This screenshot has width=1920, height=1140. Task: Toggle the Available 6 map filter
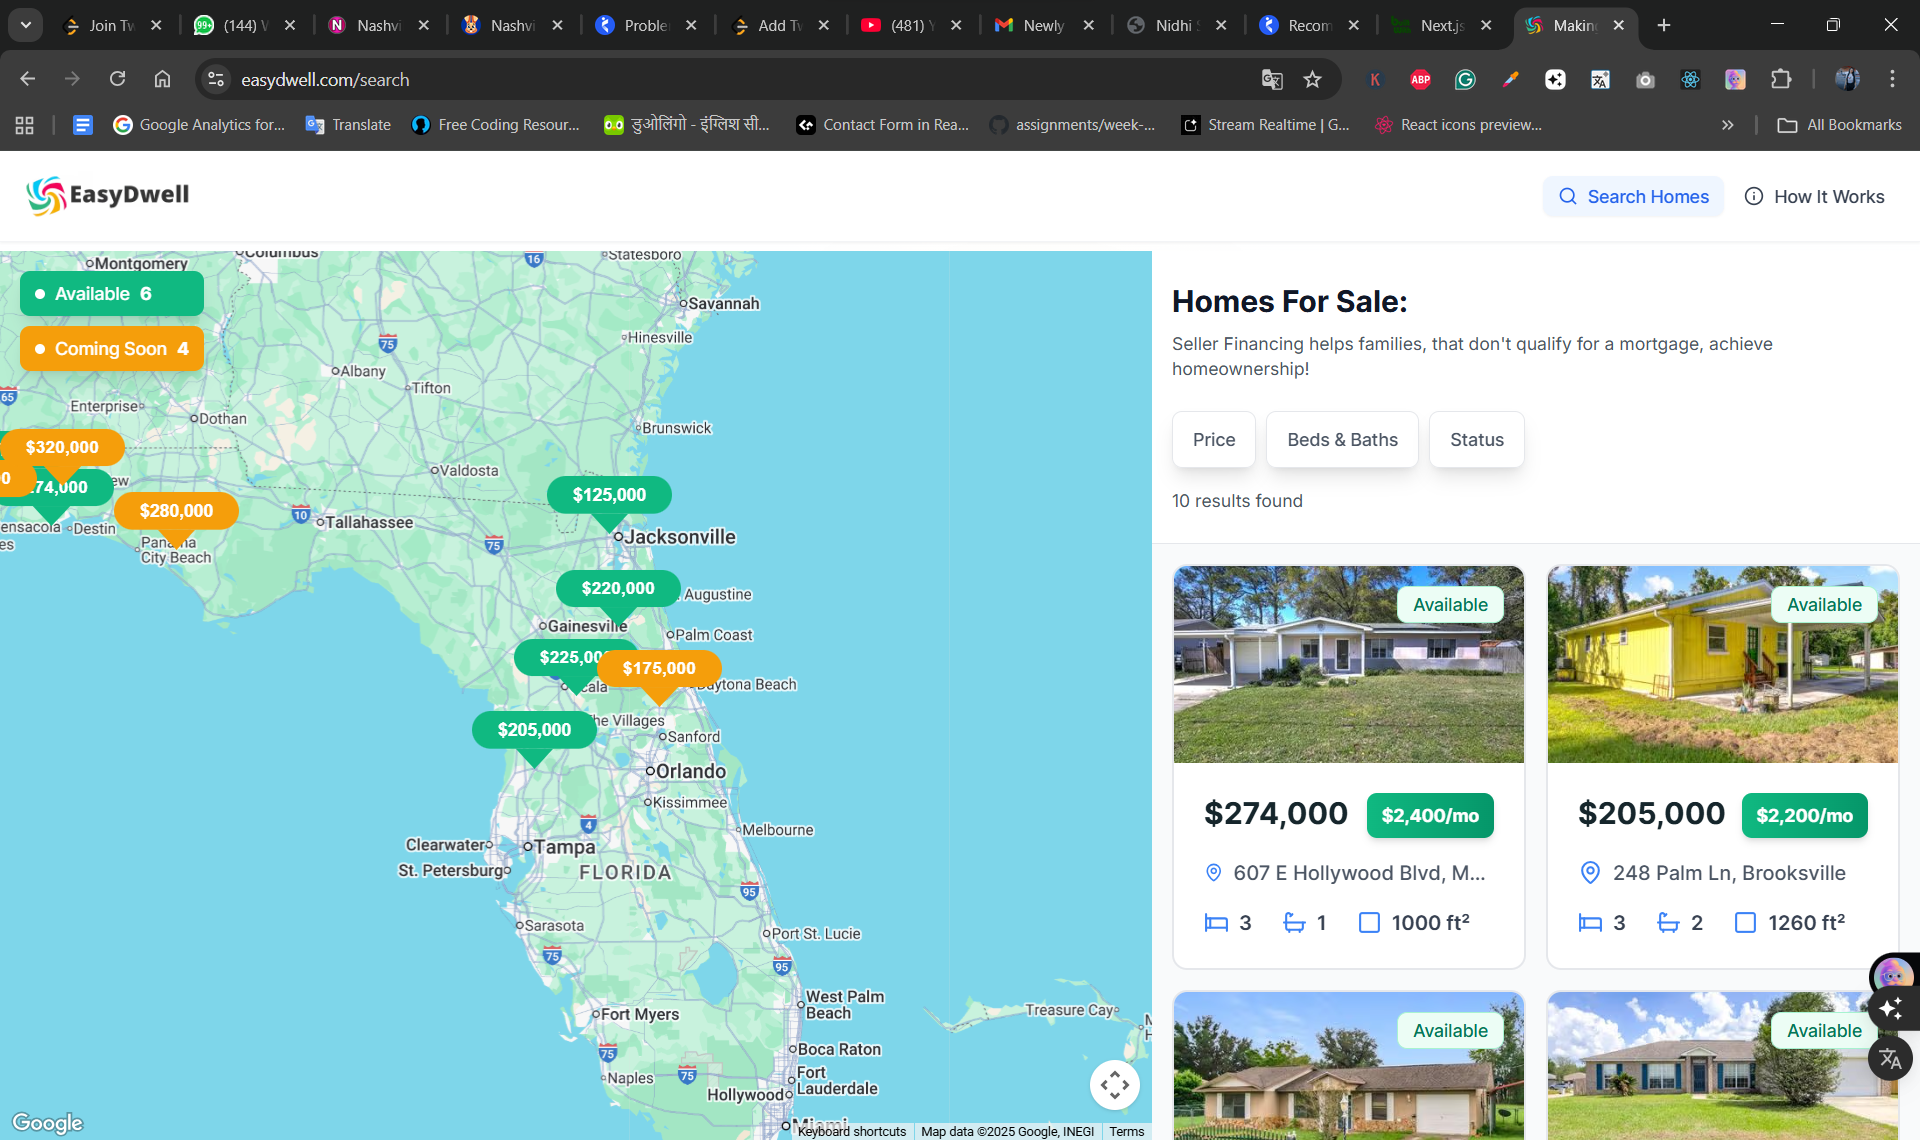coord(111,294)
